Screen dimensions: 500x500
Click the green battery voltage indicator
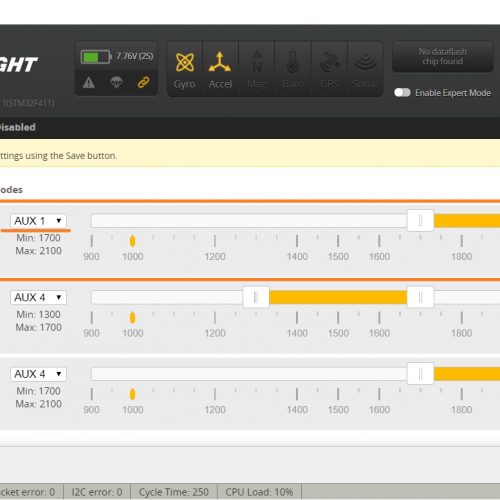96,57
